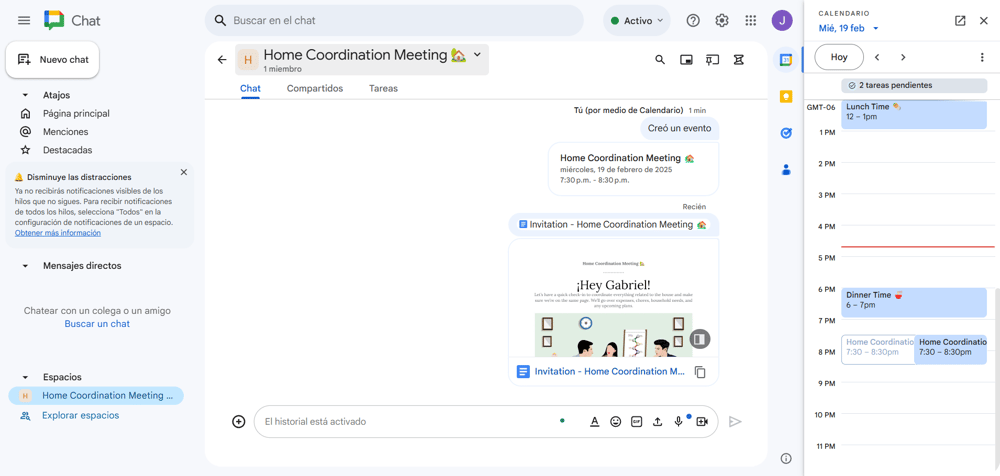This screenshot has width=1000, height=476.
Task: Open the account avatar J
Action: click(782, 20)
